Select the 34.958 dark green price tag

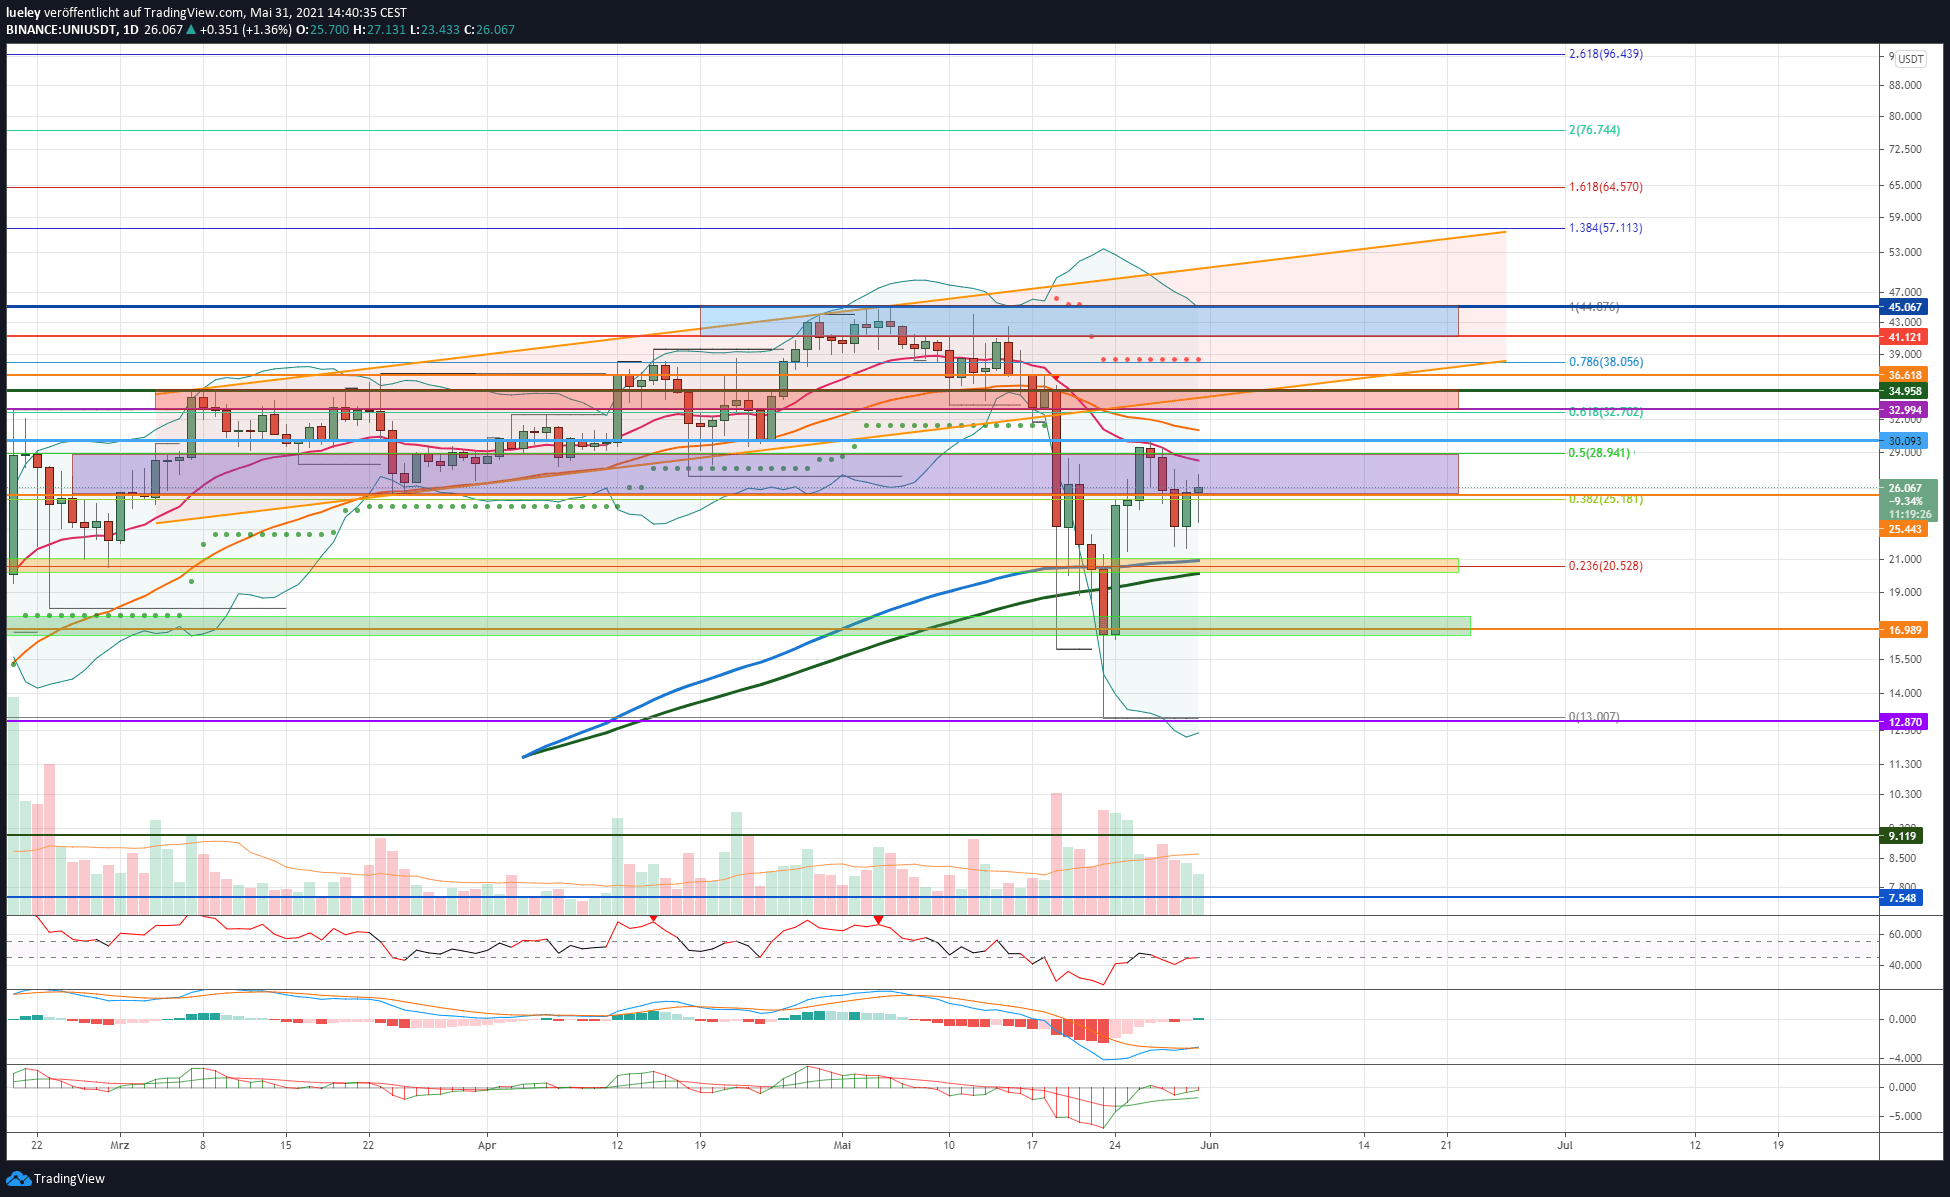tap(1904, 391)
